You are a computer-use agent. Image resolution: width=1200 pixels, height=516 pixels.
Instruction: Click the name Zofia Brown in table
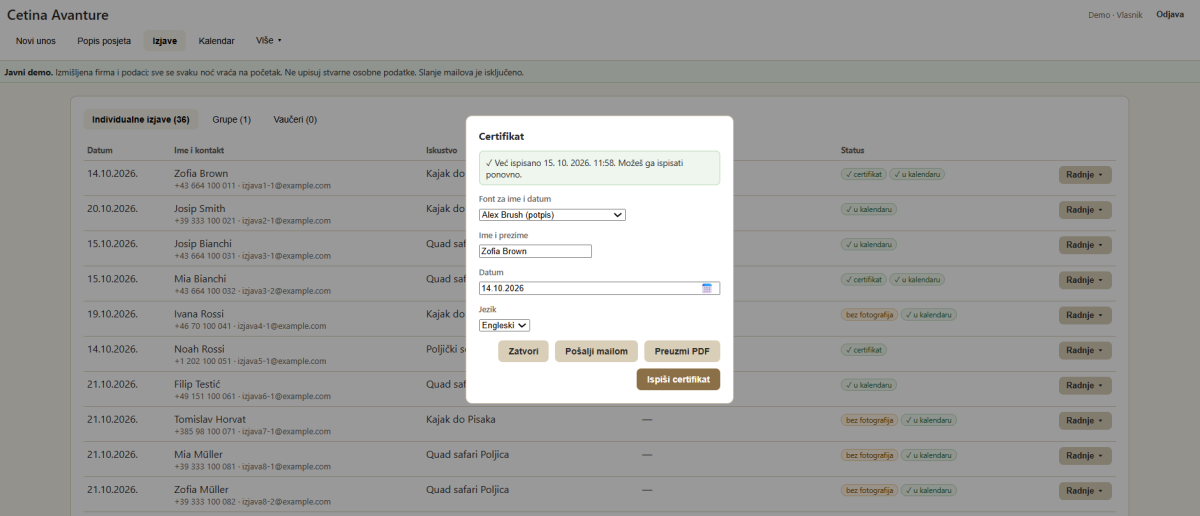coord(201,173)
